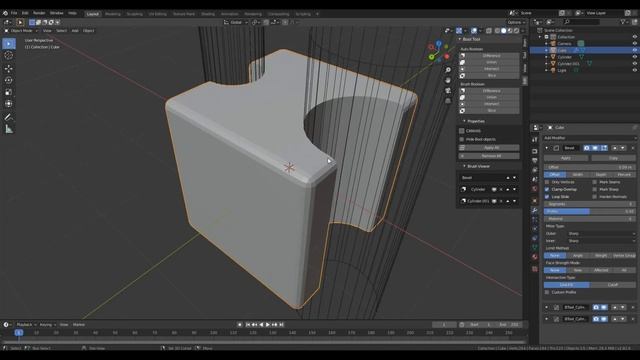Click the camera view icon in viewport

(448, 90)
